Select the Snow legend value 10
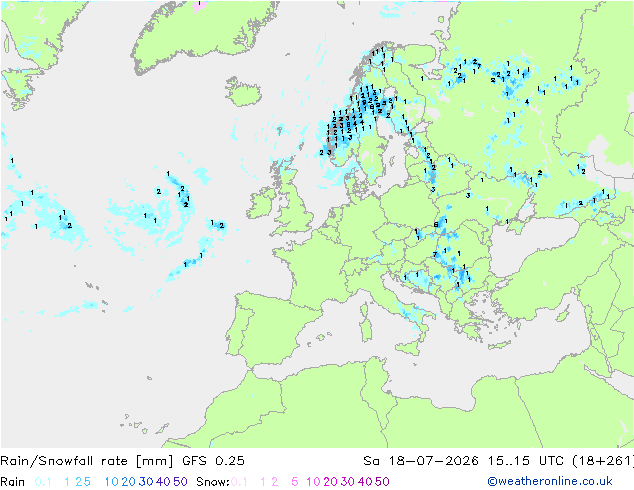 (x=313, y=482)
